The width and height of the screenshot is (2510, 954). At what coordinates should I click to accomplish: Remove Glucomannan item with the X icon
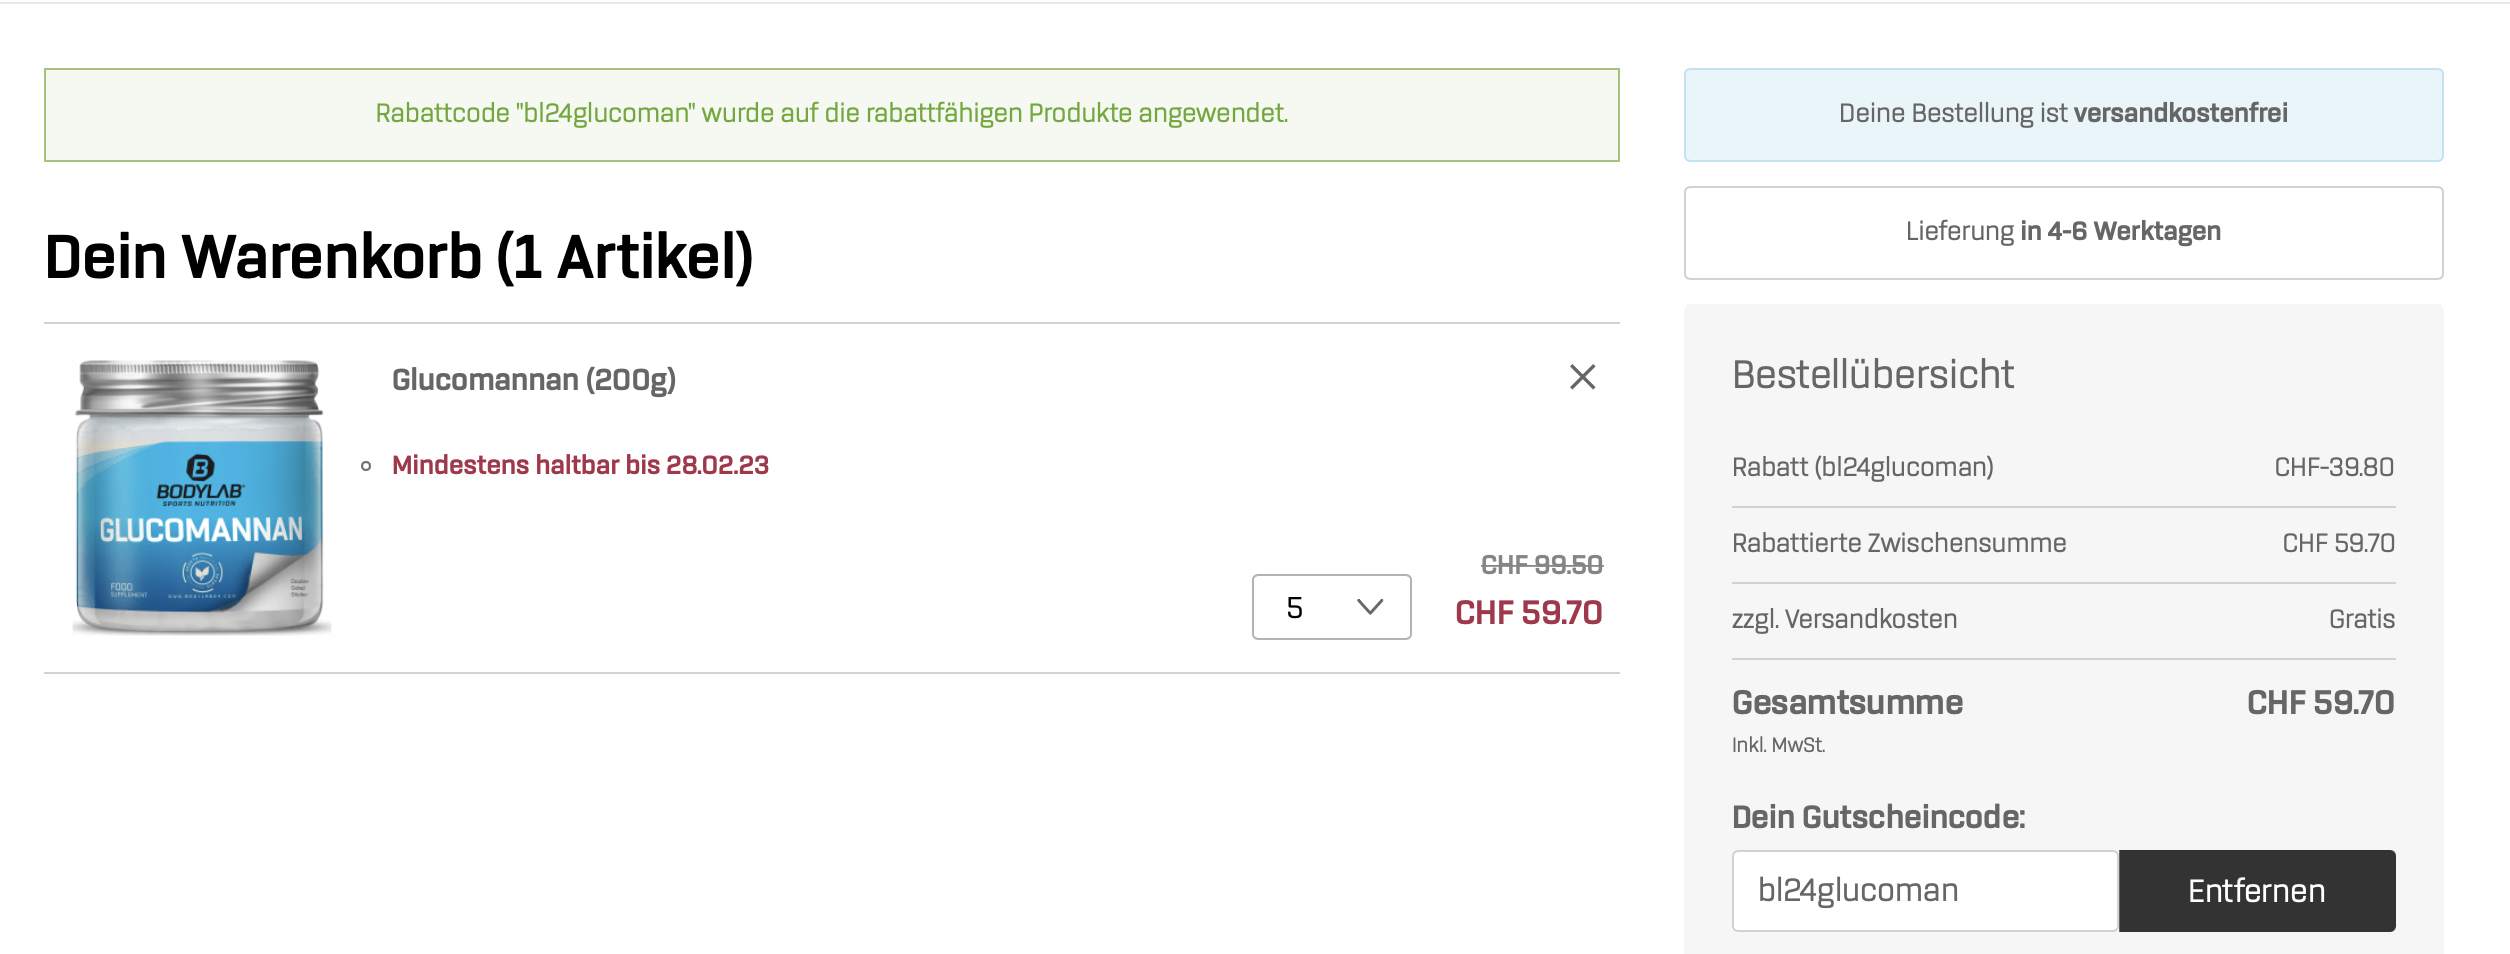click(1582, 377)
